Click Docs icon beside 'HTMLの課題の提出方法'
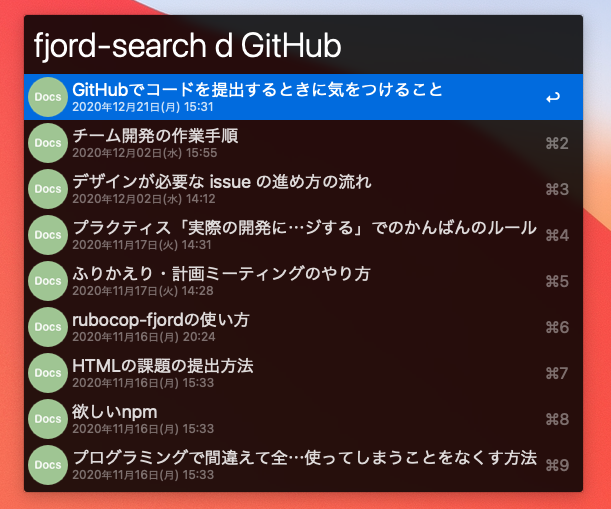The height and width of the screenshot is (509, 611). click(x=48, y=373)
